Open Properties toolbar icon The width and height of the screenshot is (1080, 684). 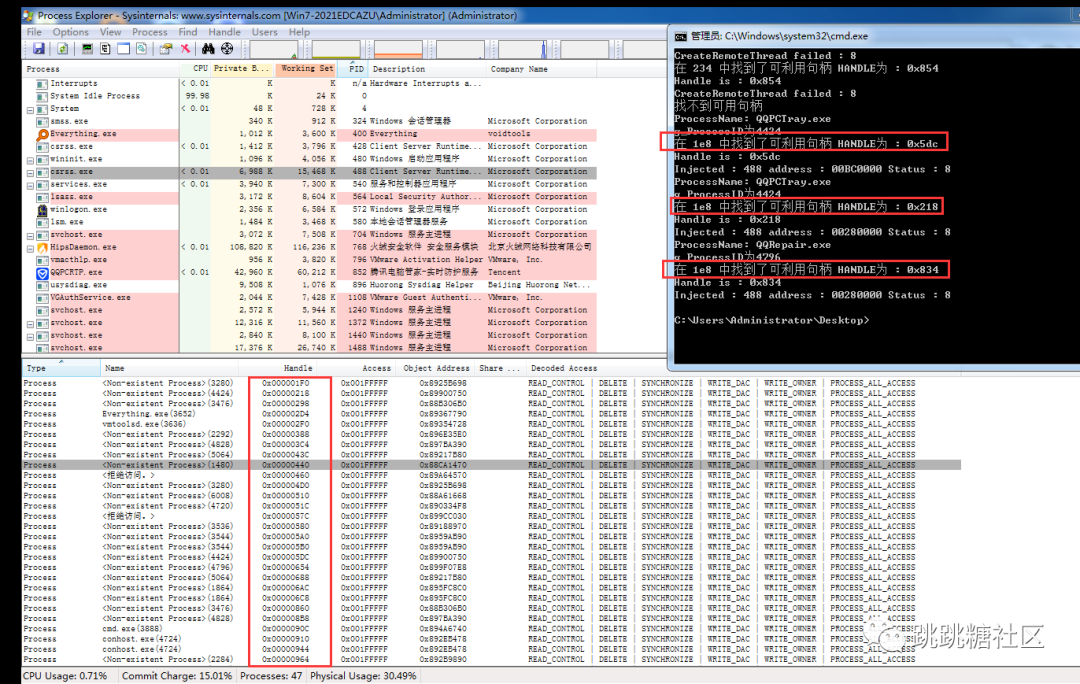165,49
